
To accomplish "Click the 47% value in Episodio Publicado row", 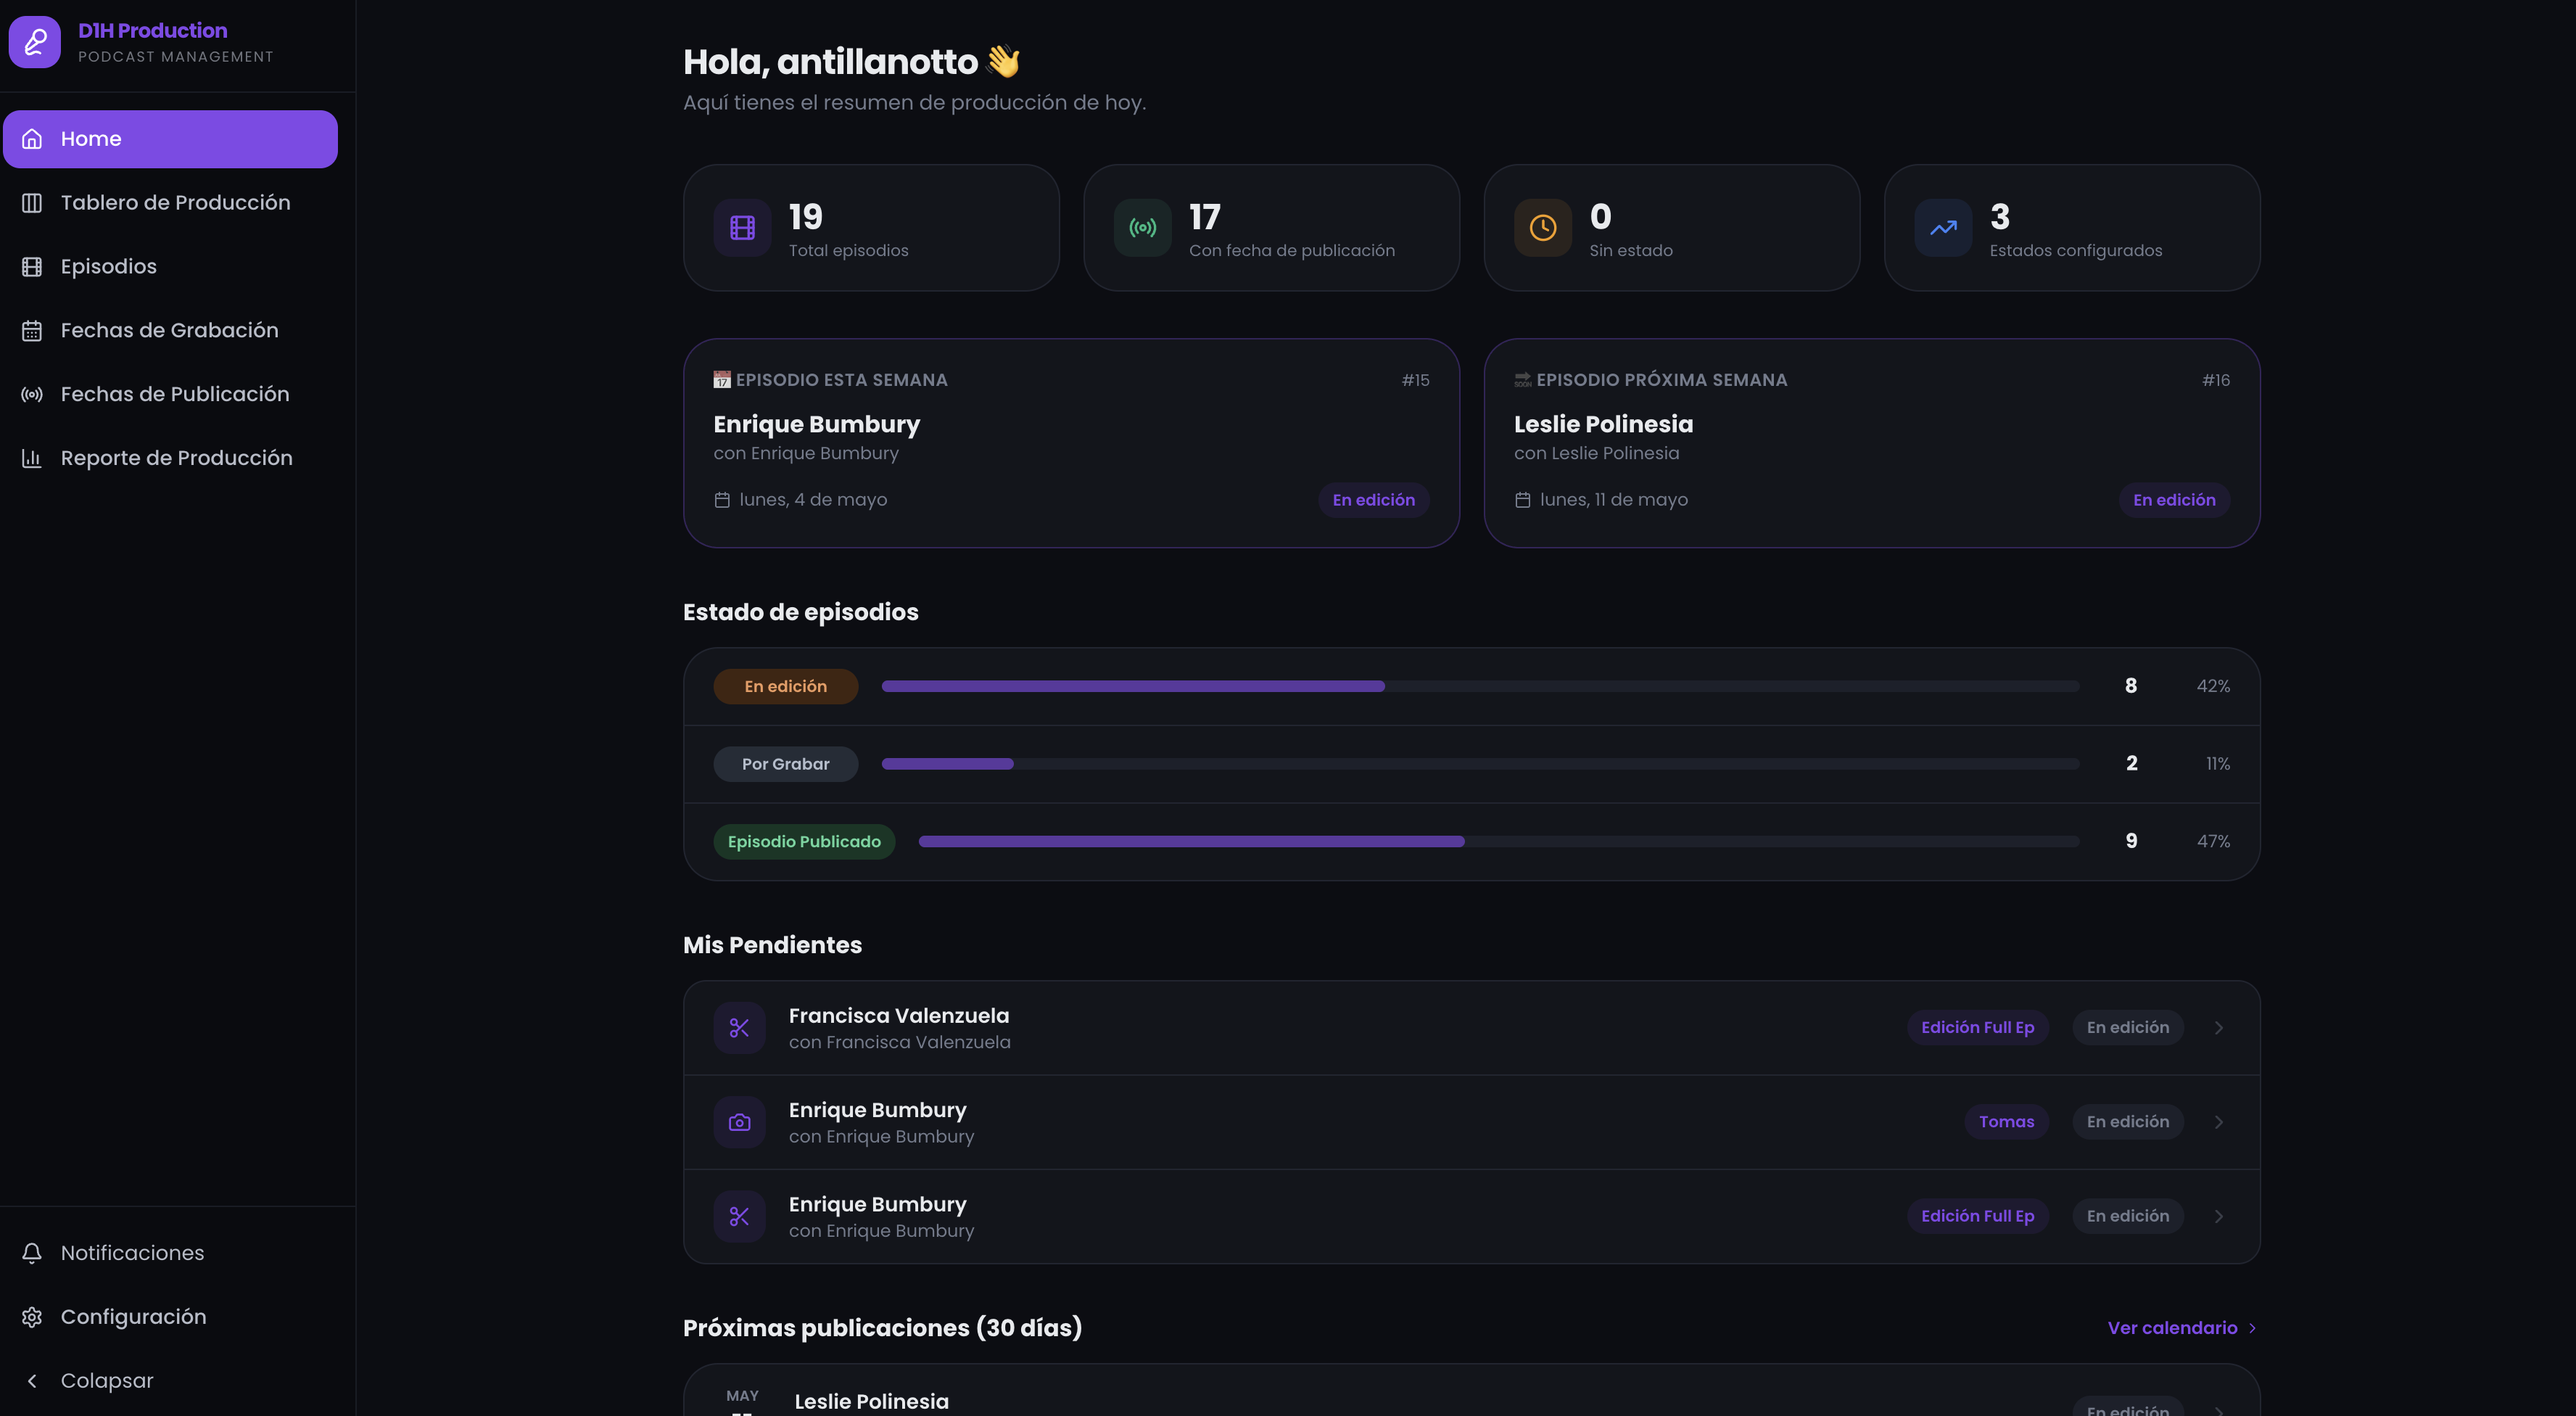I will pos(2213,842).
